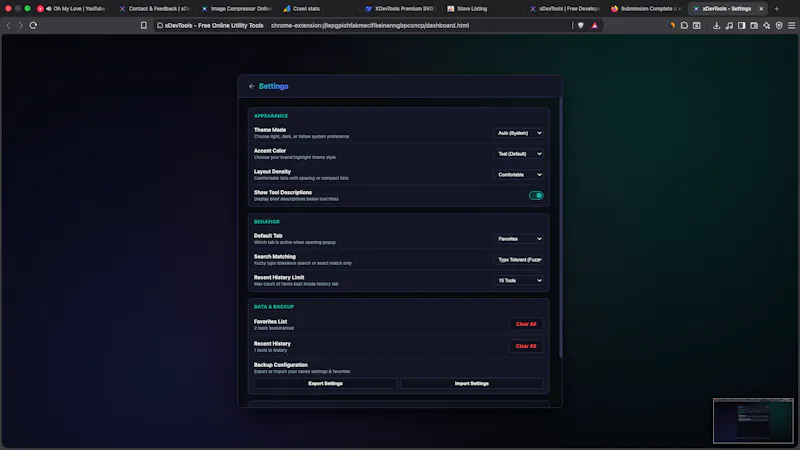Click the address bar URL field

tap(369, 25)
